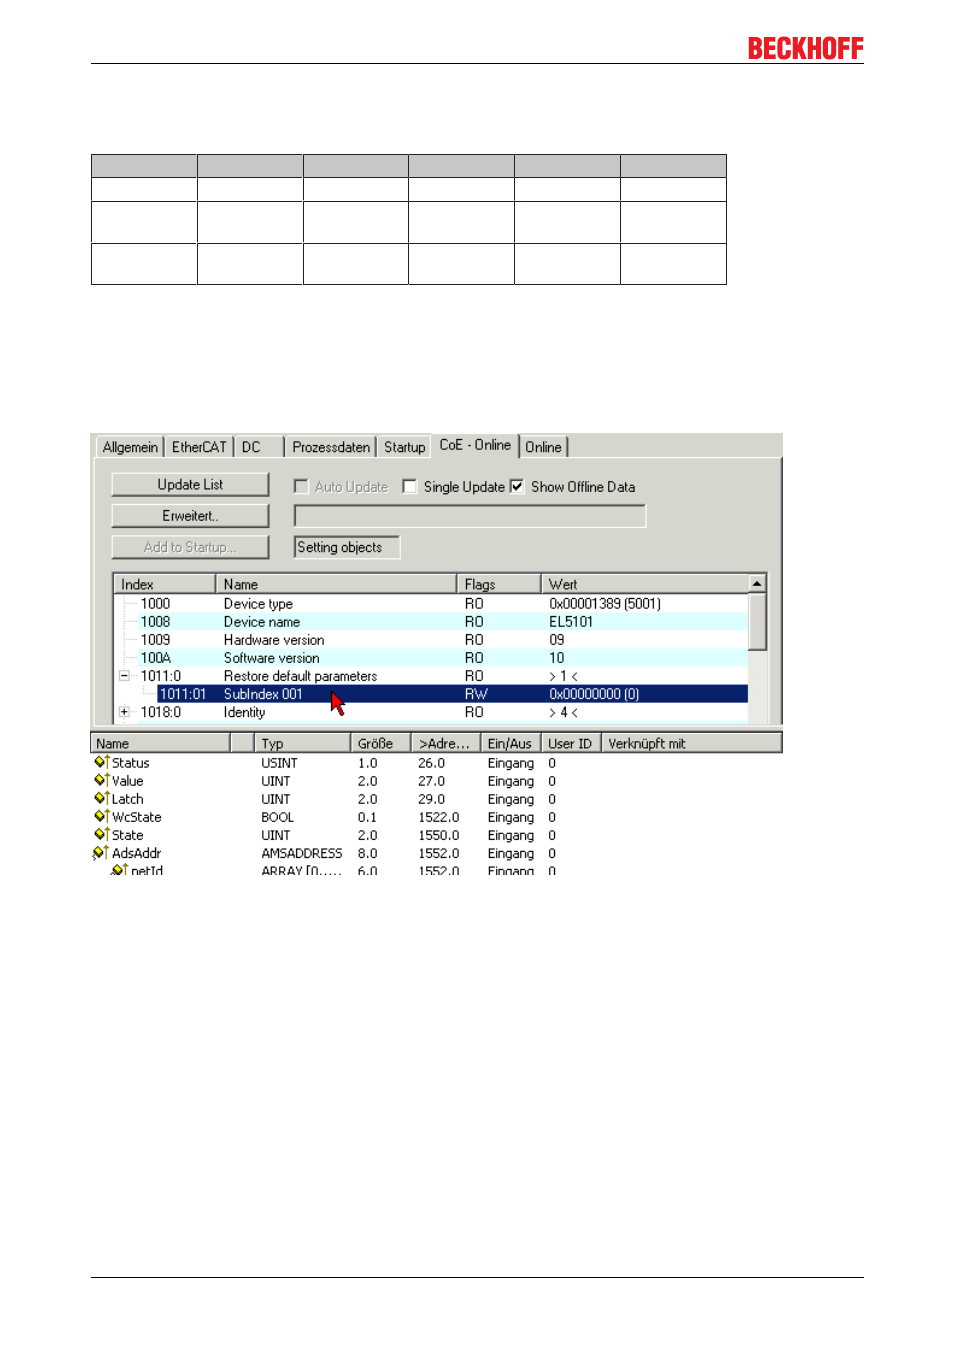This screenshot has height=1350, width=954.
Task: Click the Value variable icon
Action: click(101, 780)
